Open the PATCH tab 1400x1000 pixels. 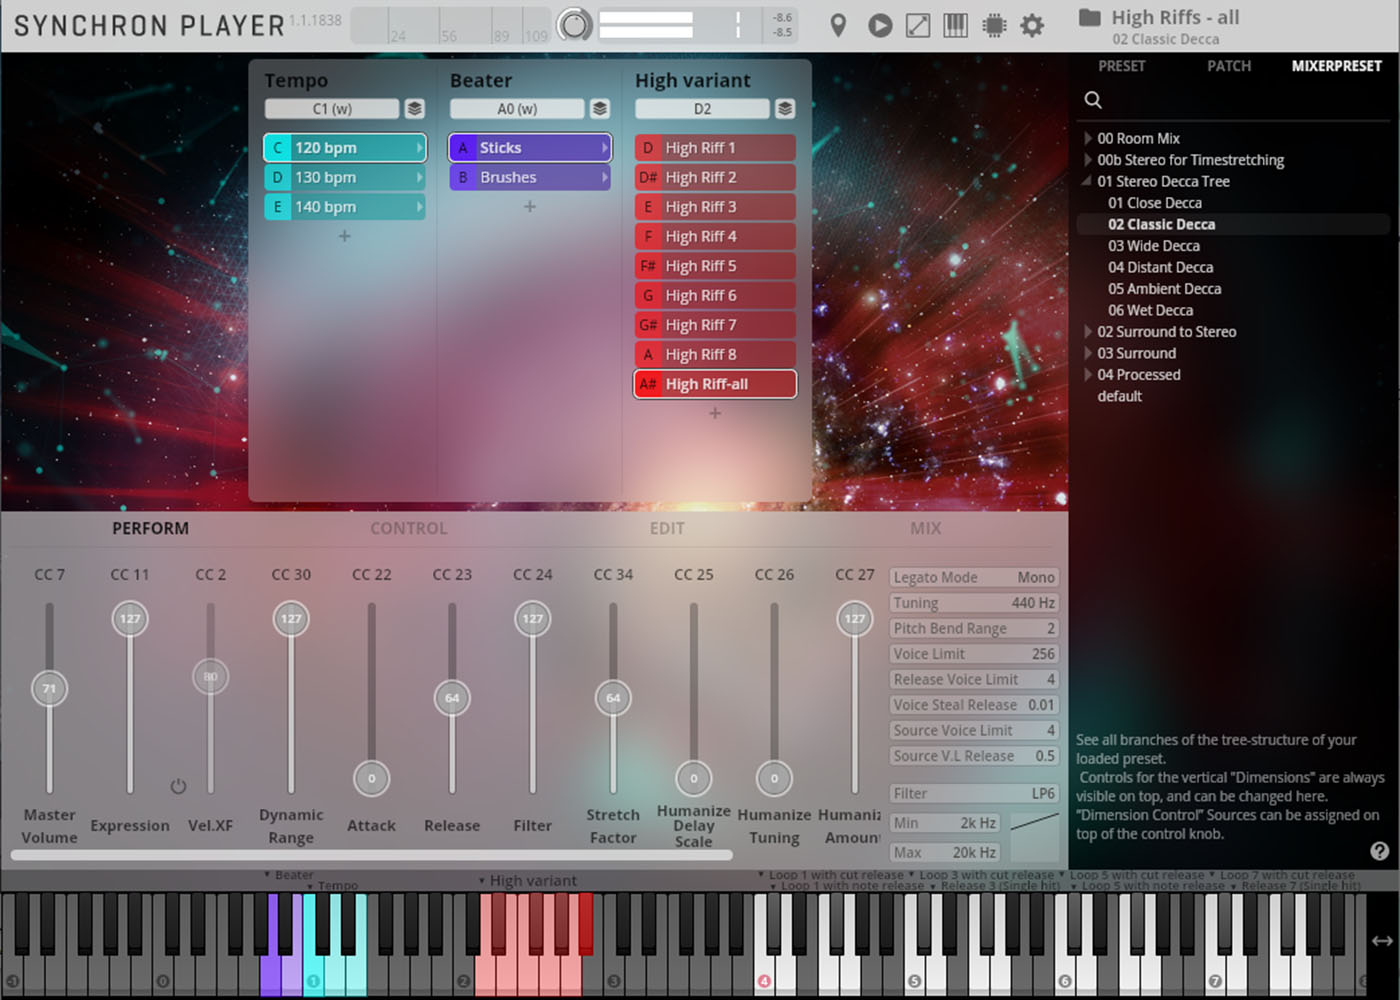(x=1228, y=66)
